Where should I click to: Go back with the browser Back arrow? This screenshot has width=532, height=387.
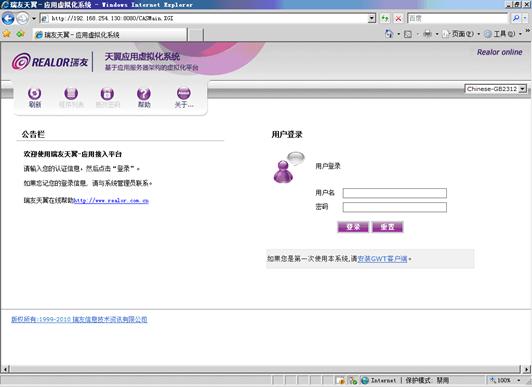click(8, 18)
